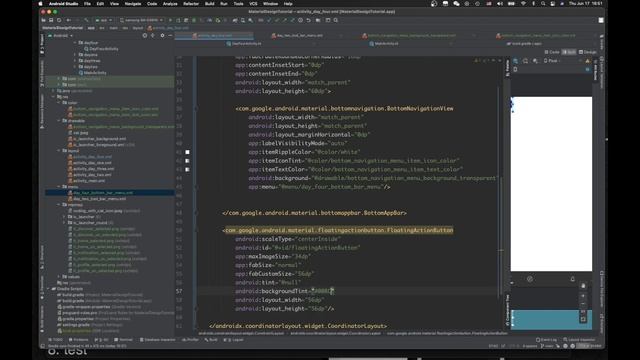Open the Refactor menu
Screen dimensions: 640x360
191,4
